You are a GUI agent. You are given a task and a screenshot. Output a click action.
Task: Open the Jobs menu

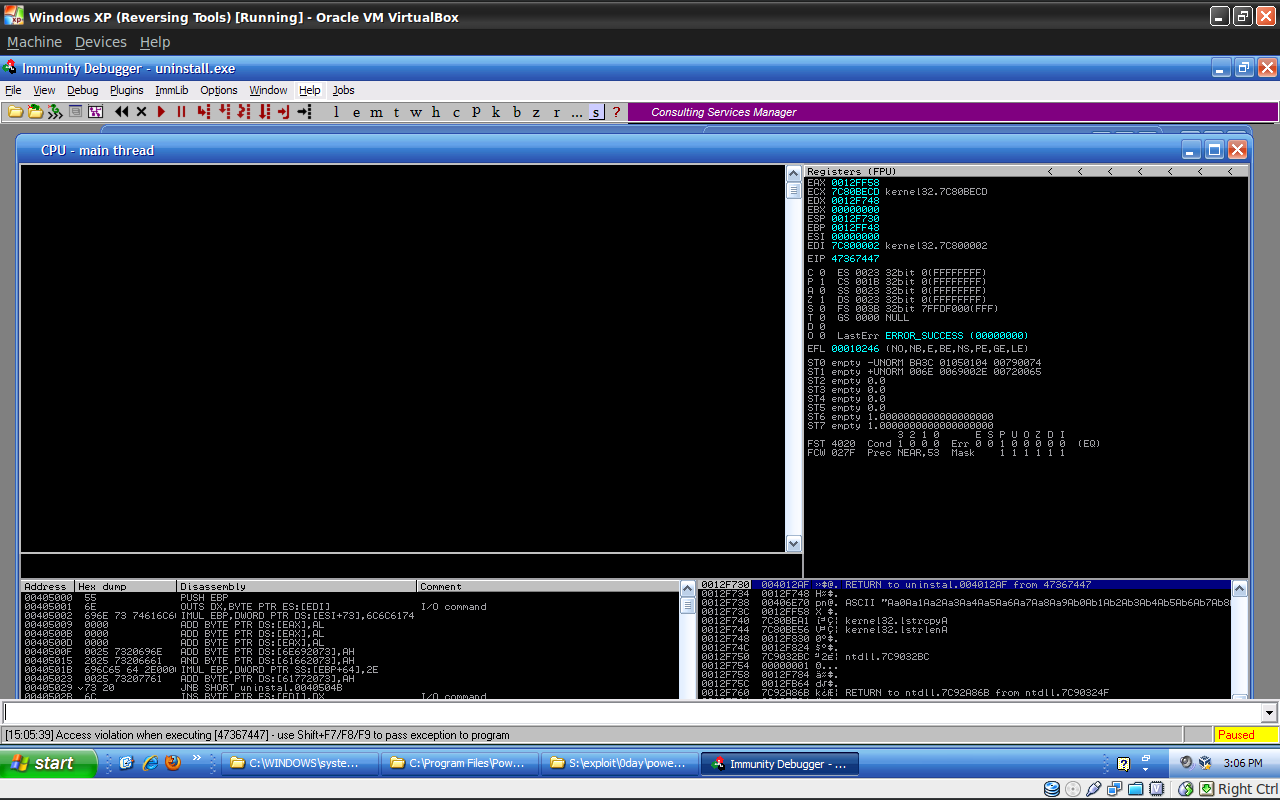[343, 90]
